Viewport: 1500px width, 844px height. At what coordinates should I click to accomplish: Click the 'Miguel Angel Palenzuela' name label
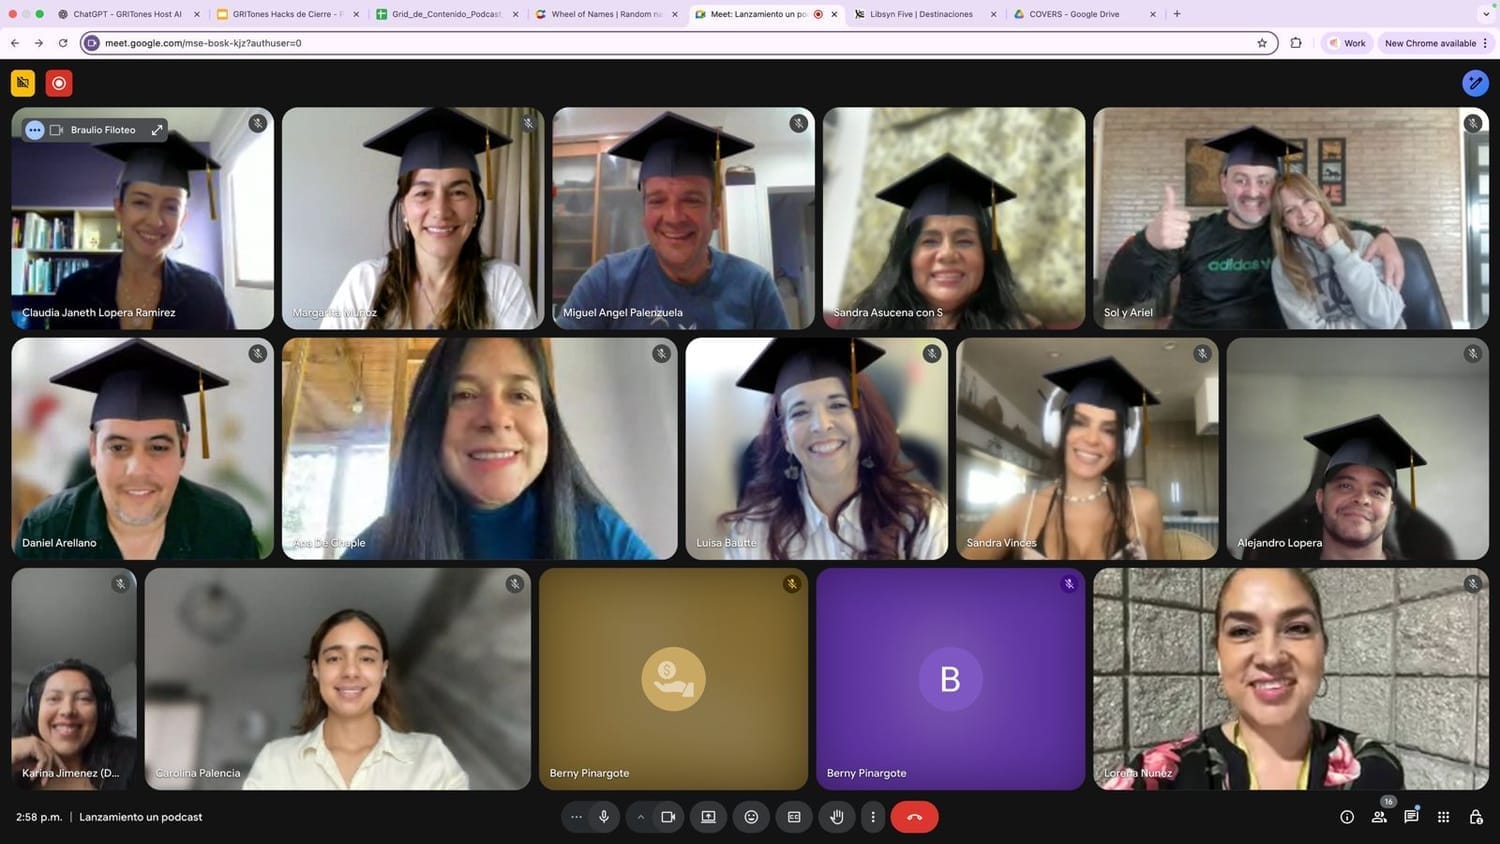(623, 313)
